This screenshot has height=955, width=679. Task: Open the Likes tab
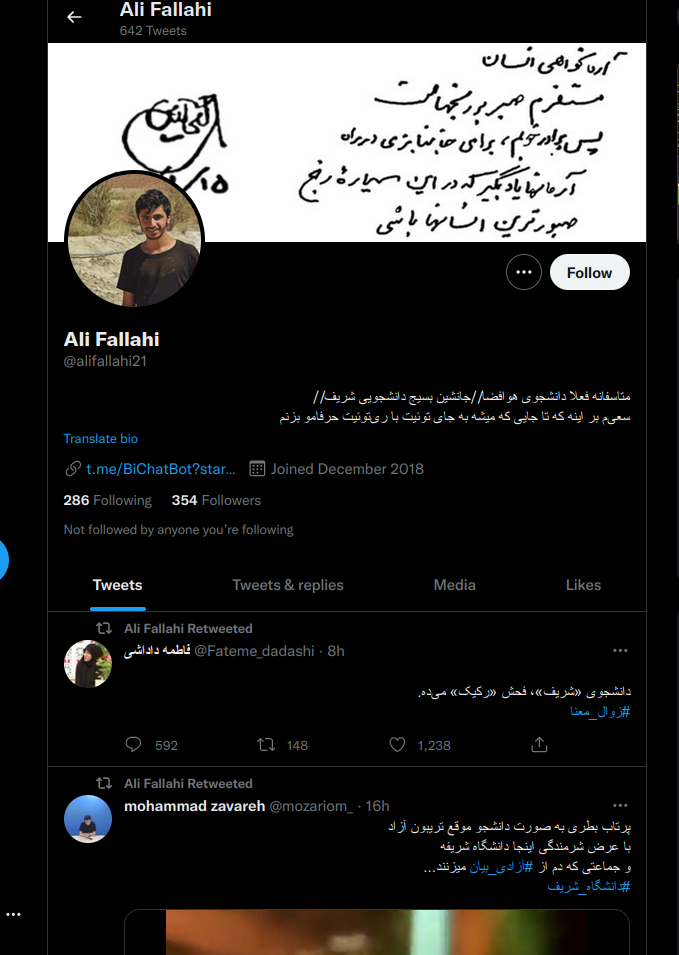[583, 585]
